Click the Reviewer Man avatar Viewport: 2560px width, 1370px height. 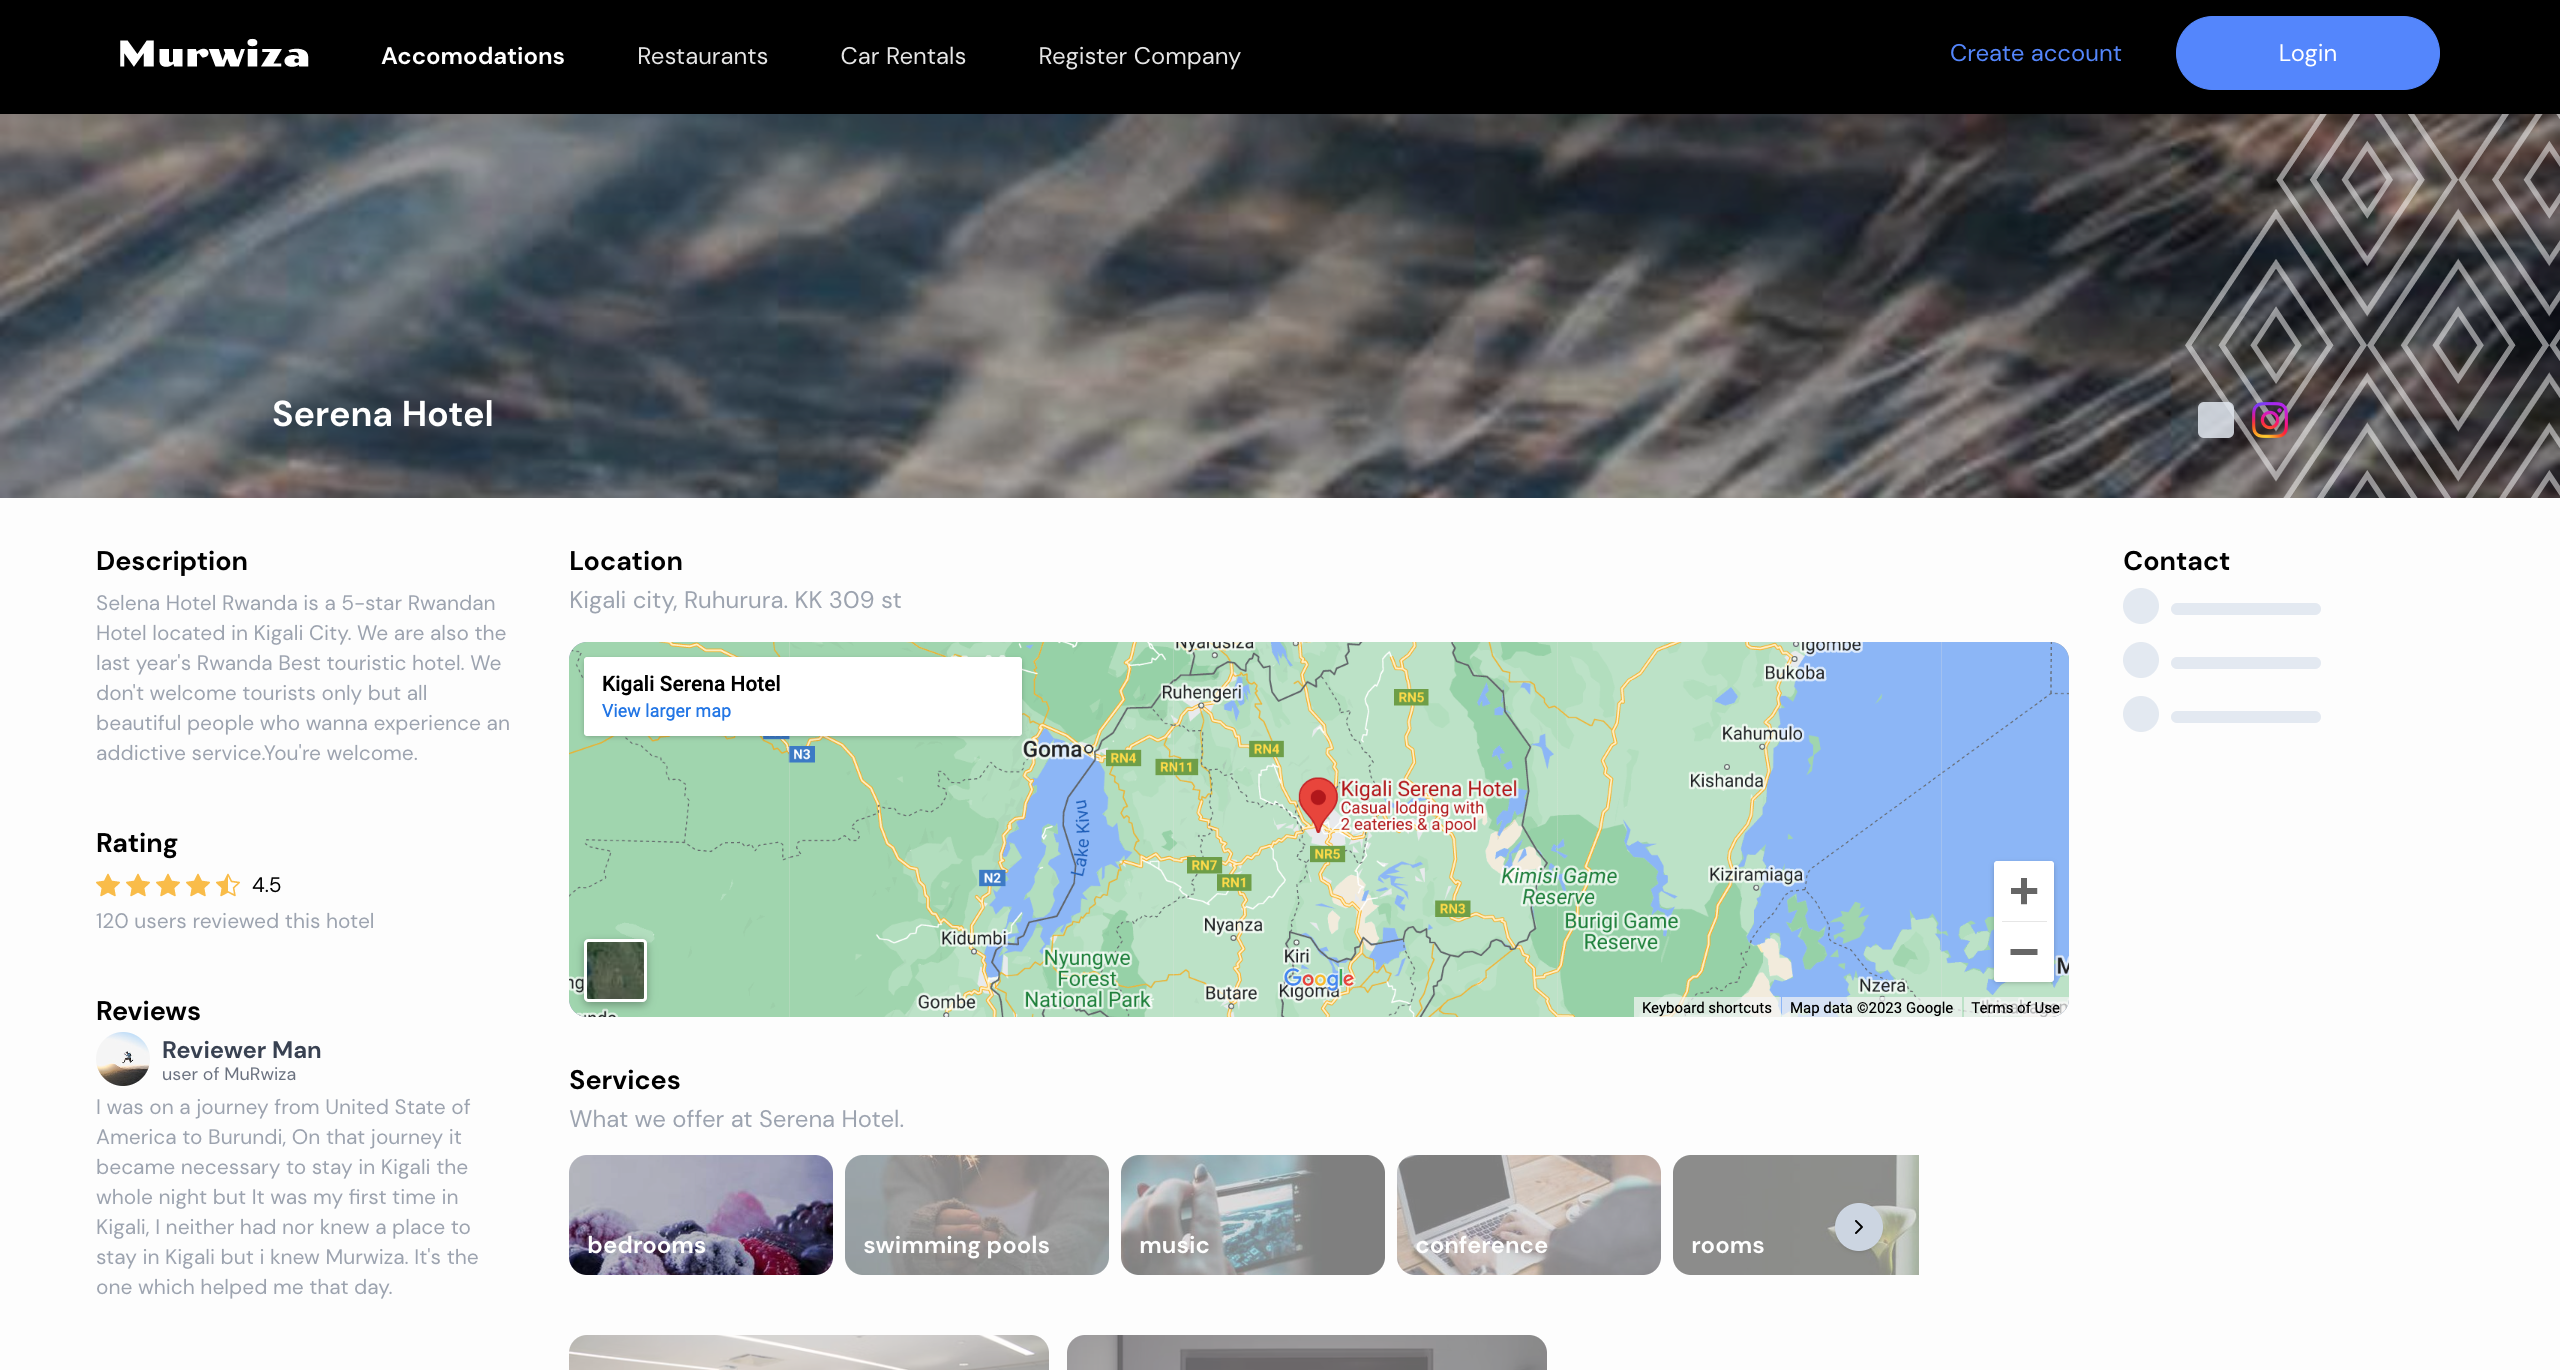click(x=123, y=1059)
